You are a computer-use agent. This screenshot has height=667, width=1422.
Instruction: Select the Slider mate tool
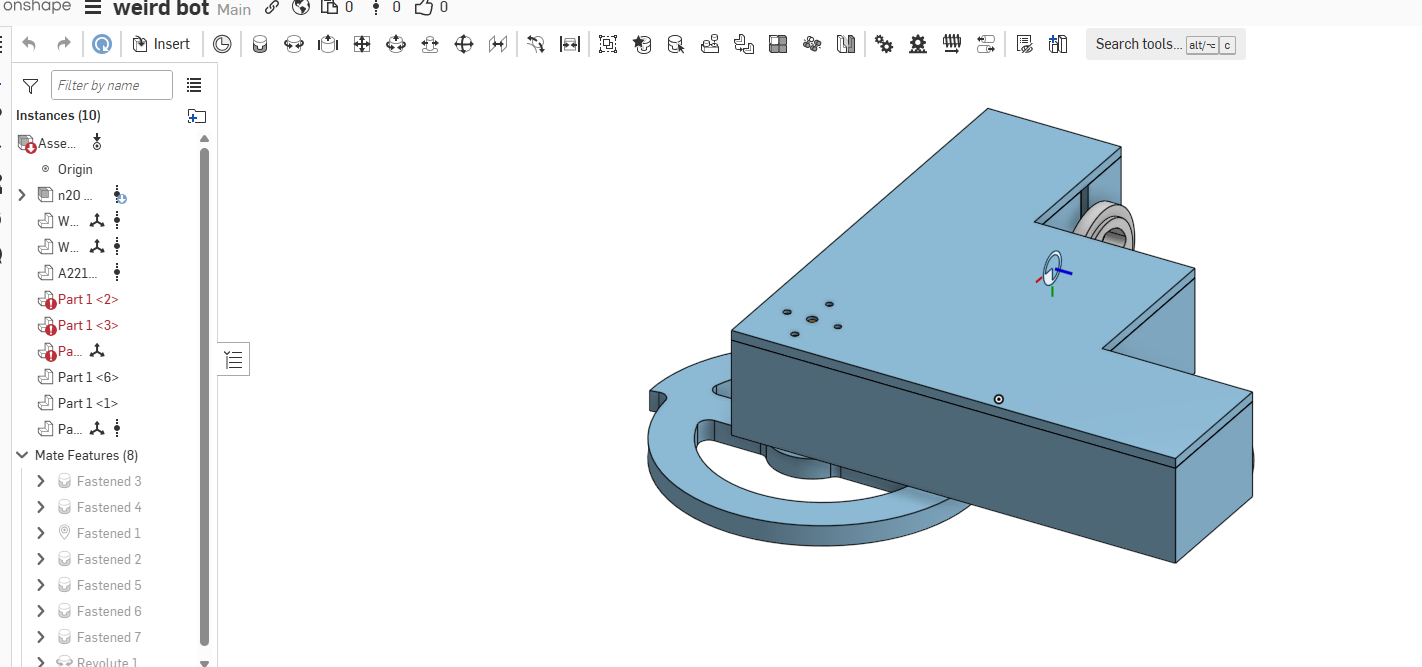[328, 44]
